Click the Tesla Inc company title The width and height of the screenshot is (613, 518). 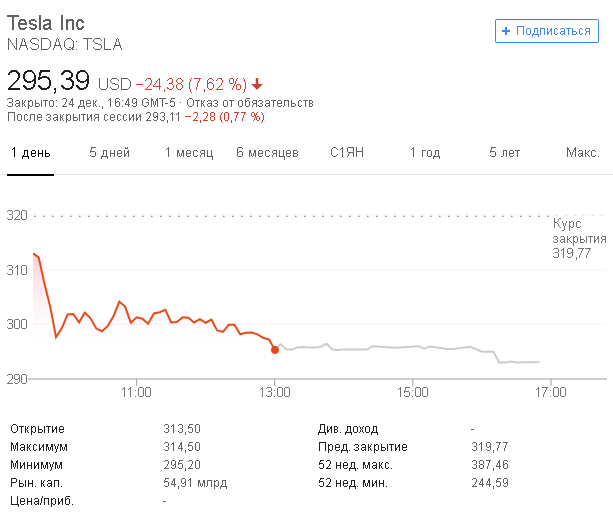click(x=46, y=23)
